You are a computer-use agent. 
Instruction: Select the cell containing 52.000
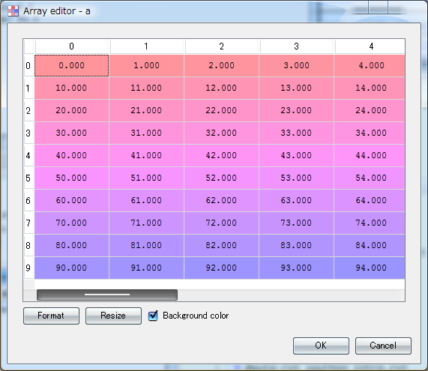point(222,178)
